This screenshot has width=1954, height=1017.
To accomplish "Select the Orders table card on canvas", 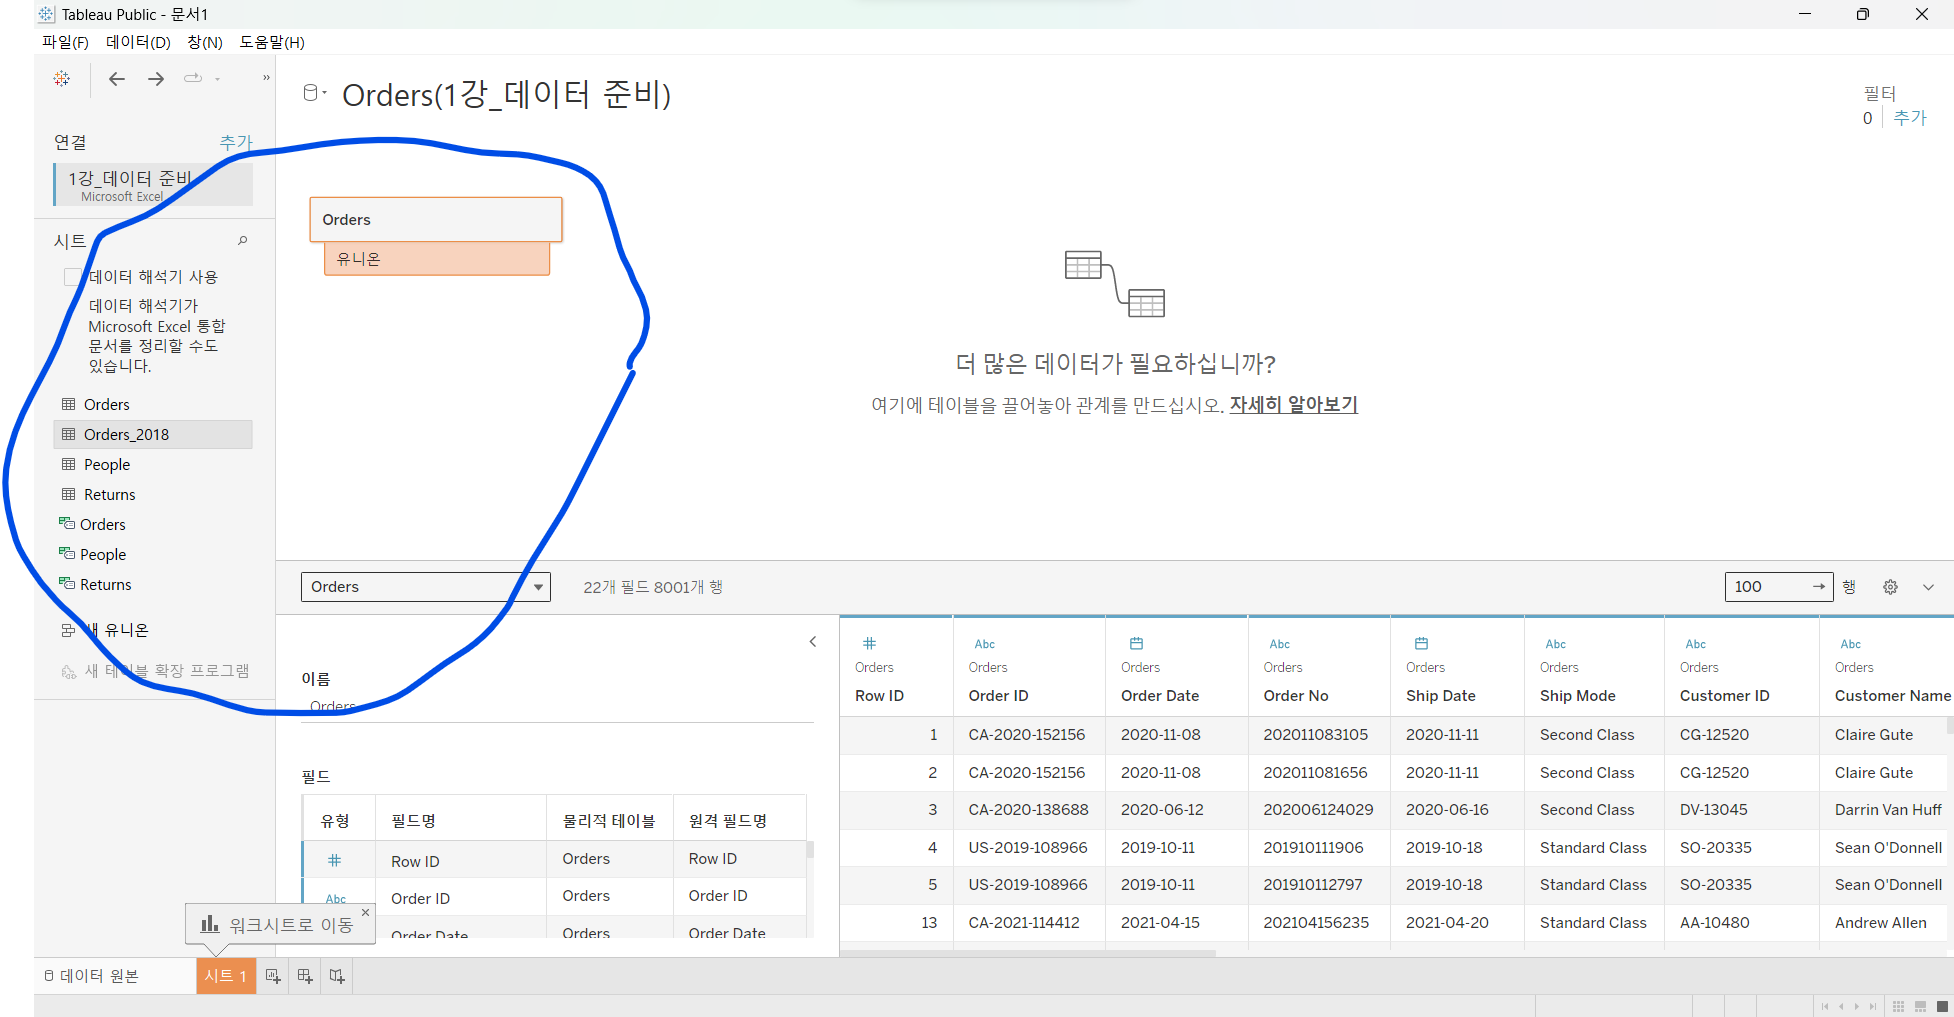I will point(436,220).
